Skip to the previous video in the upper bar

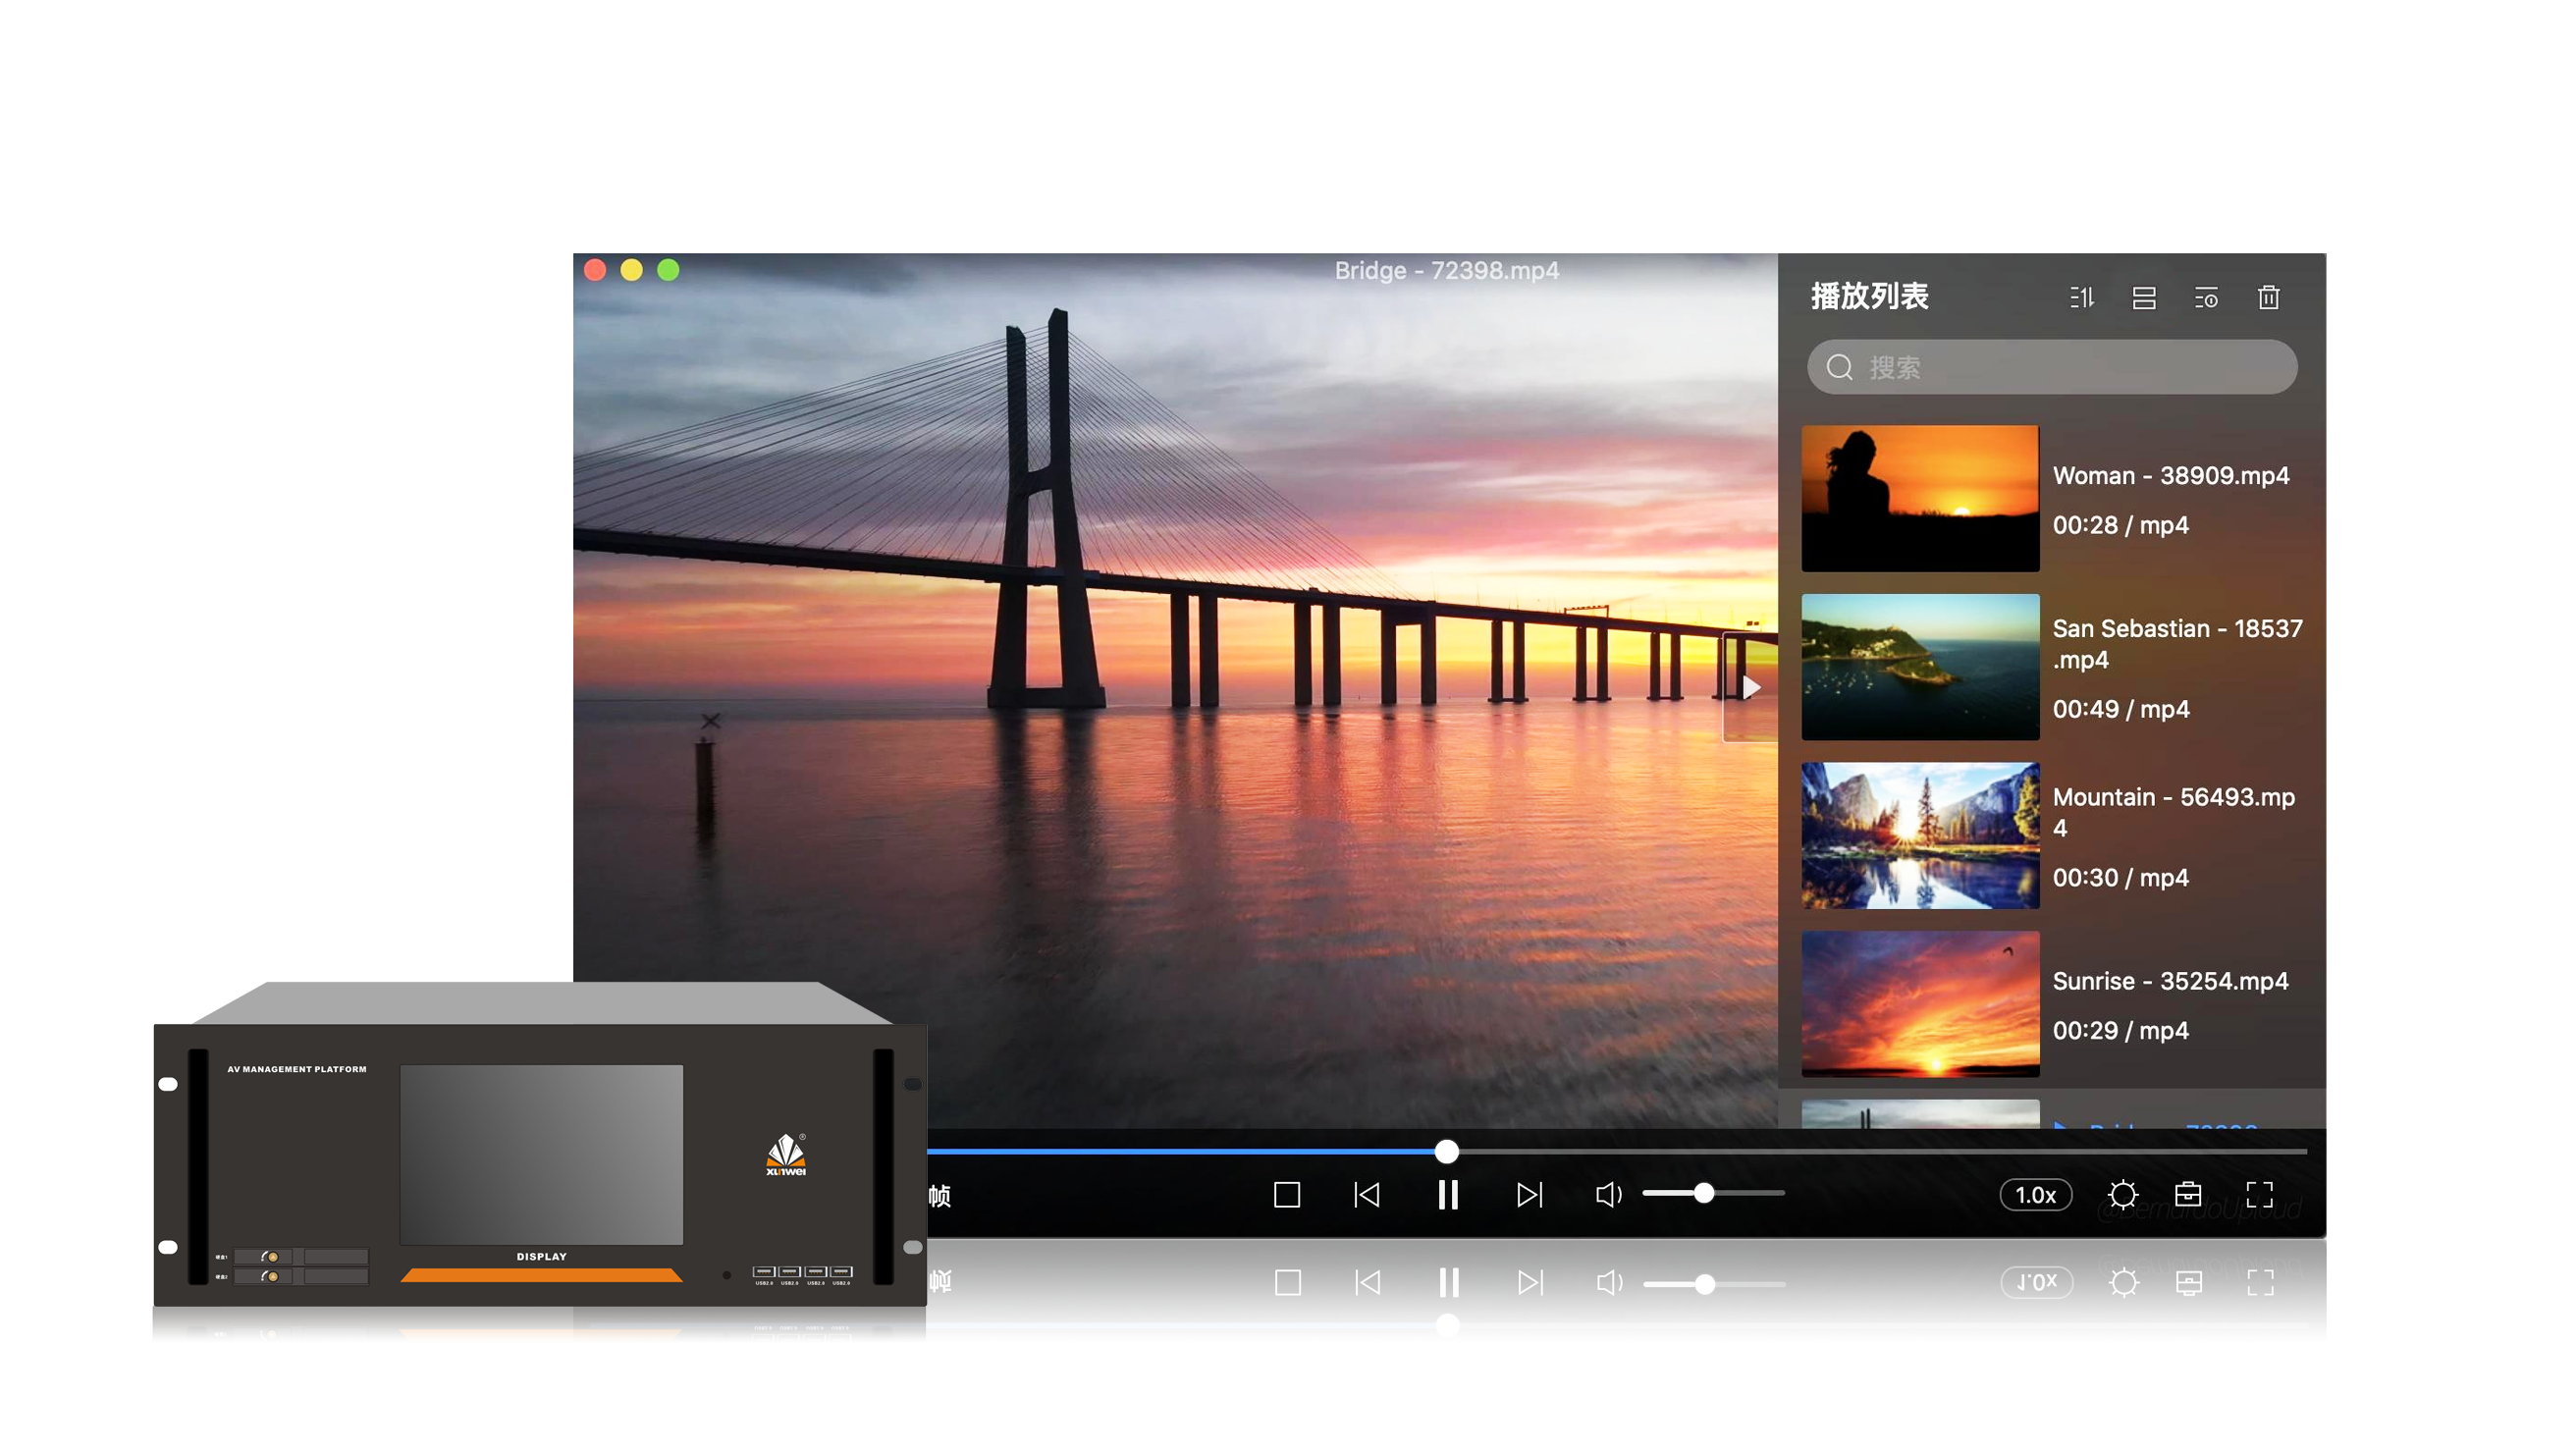pos(1367,1194)
